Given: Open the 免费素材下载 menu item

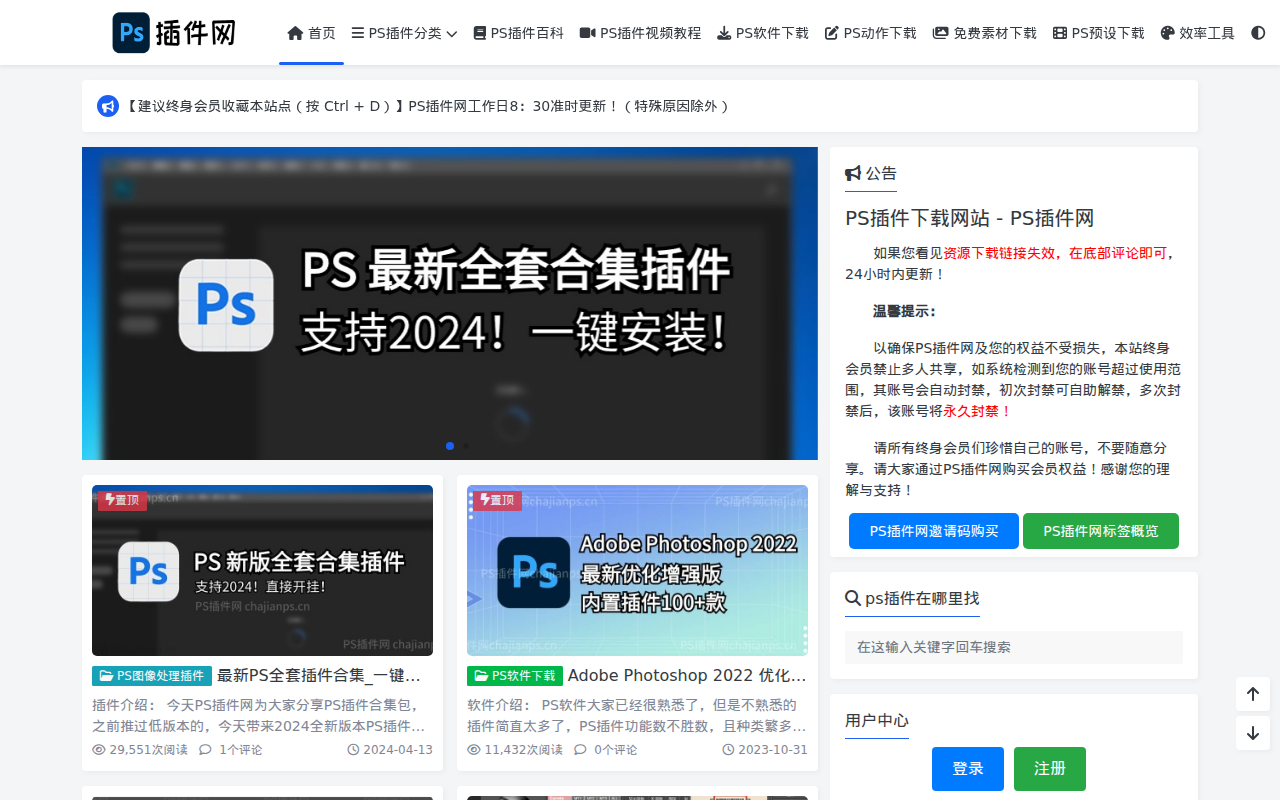Looking at the screenshot, I should click(x=984, y=33).
